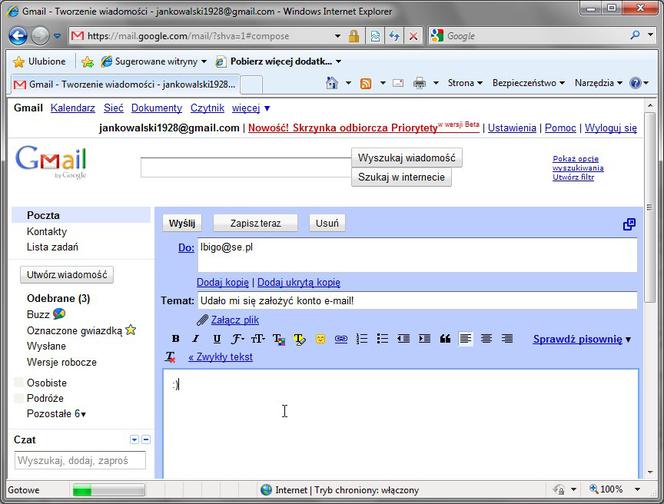Open Sprawdź pisownię language dropdown arrow

628,340
